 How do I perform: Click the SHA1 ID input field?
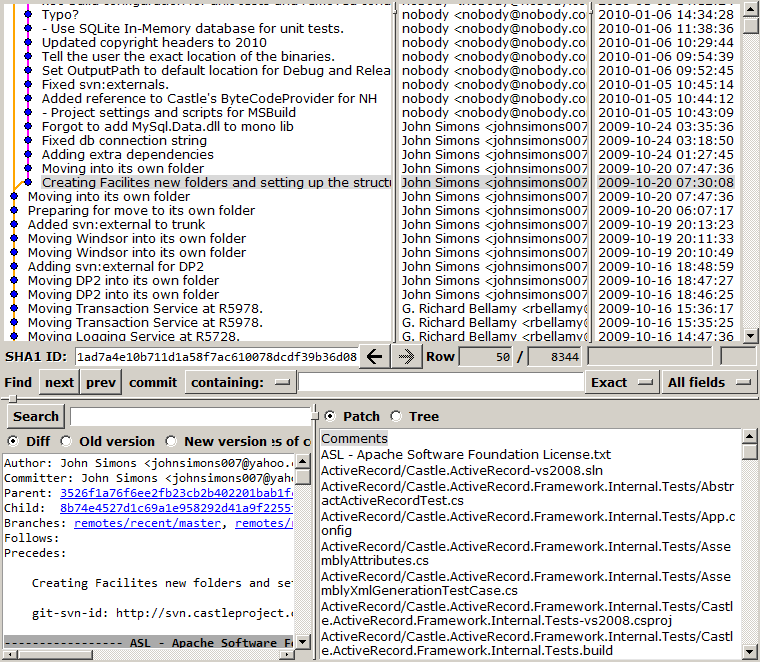click(217, 357)
